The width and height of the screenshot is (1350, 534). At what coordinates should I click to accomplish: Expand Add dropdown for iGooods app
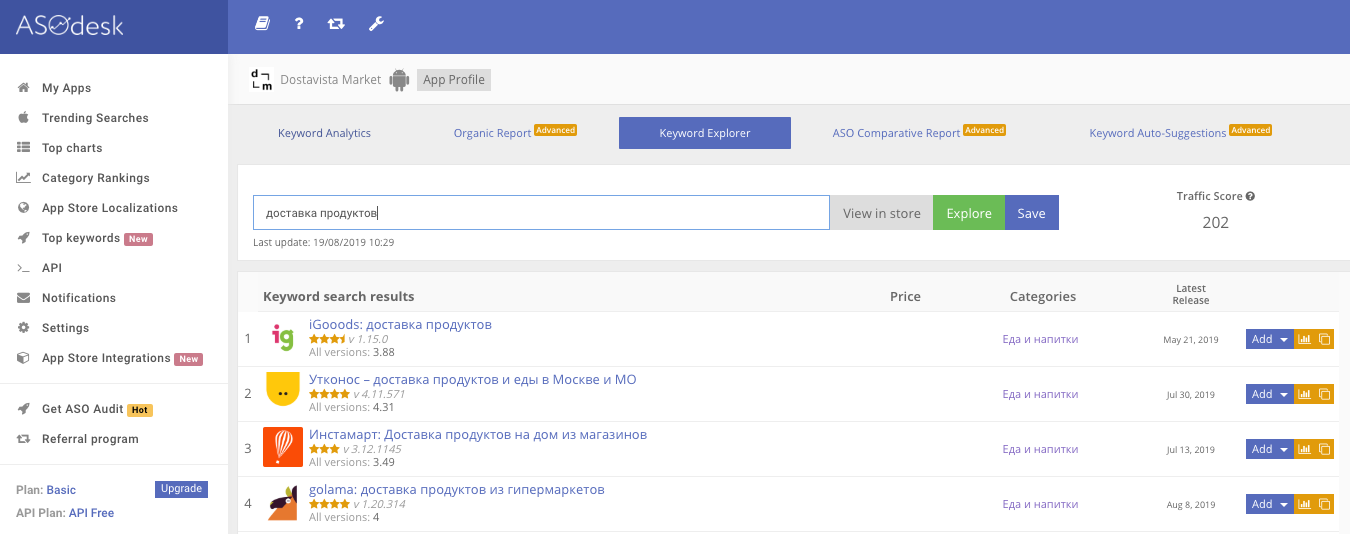[x=1283, y=339]
